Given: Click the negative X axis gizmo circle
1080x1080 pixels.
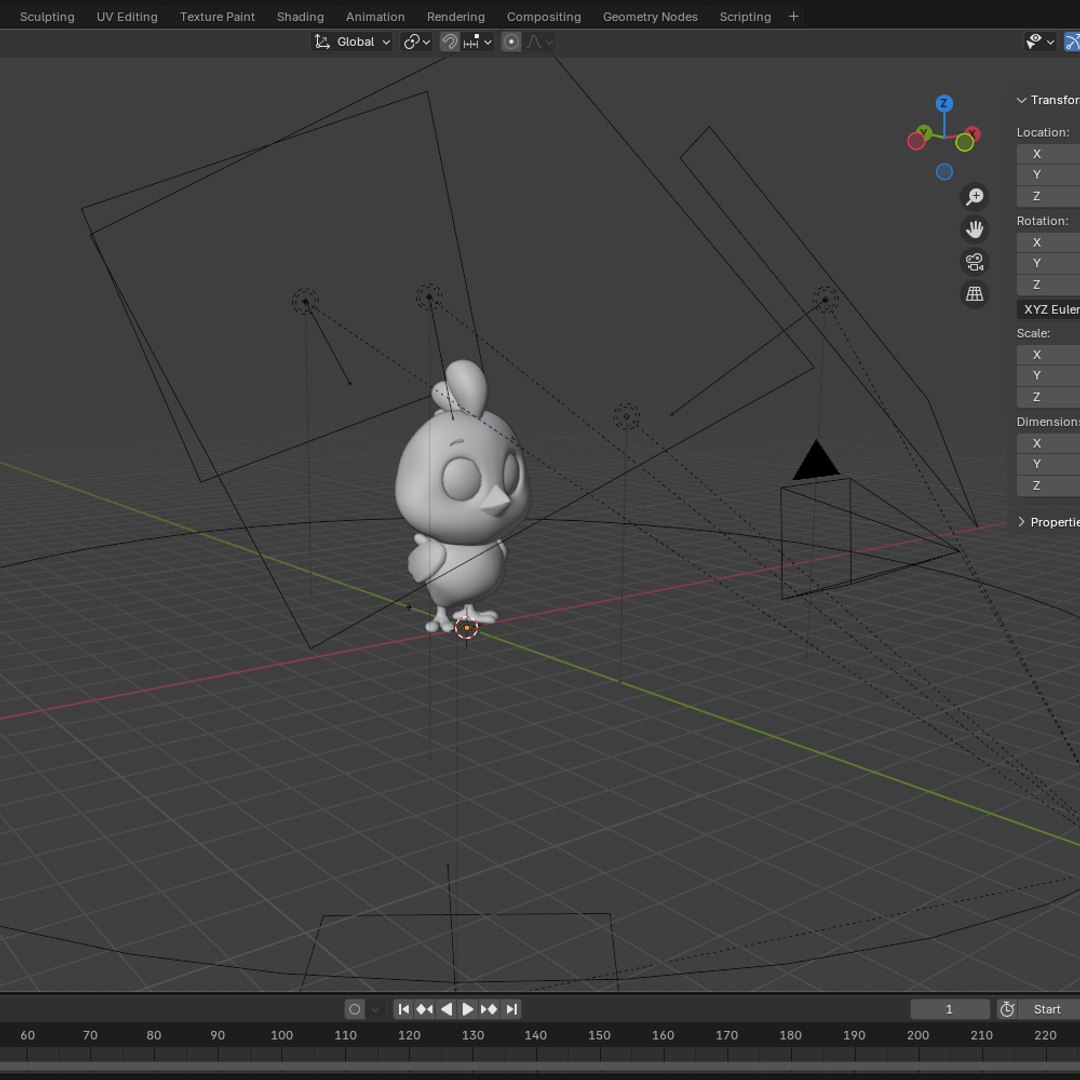Looking at the screenshot, I should pos(916,141).
